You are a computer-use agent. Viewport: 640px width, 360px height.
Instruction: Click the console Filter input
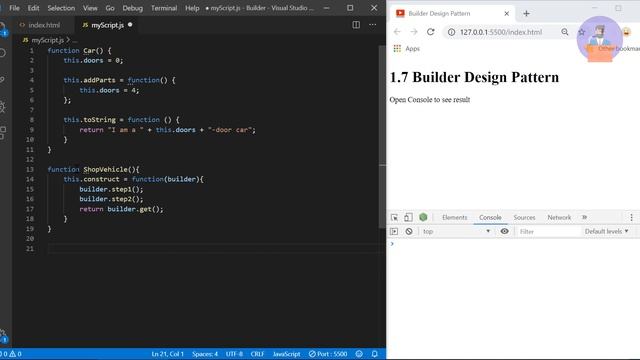(x=548, y=231)
